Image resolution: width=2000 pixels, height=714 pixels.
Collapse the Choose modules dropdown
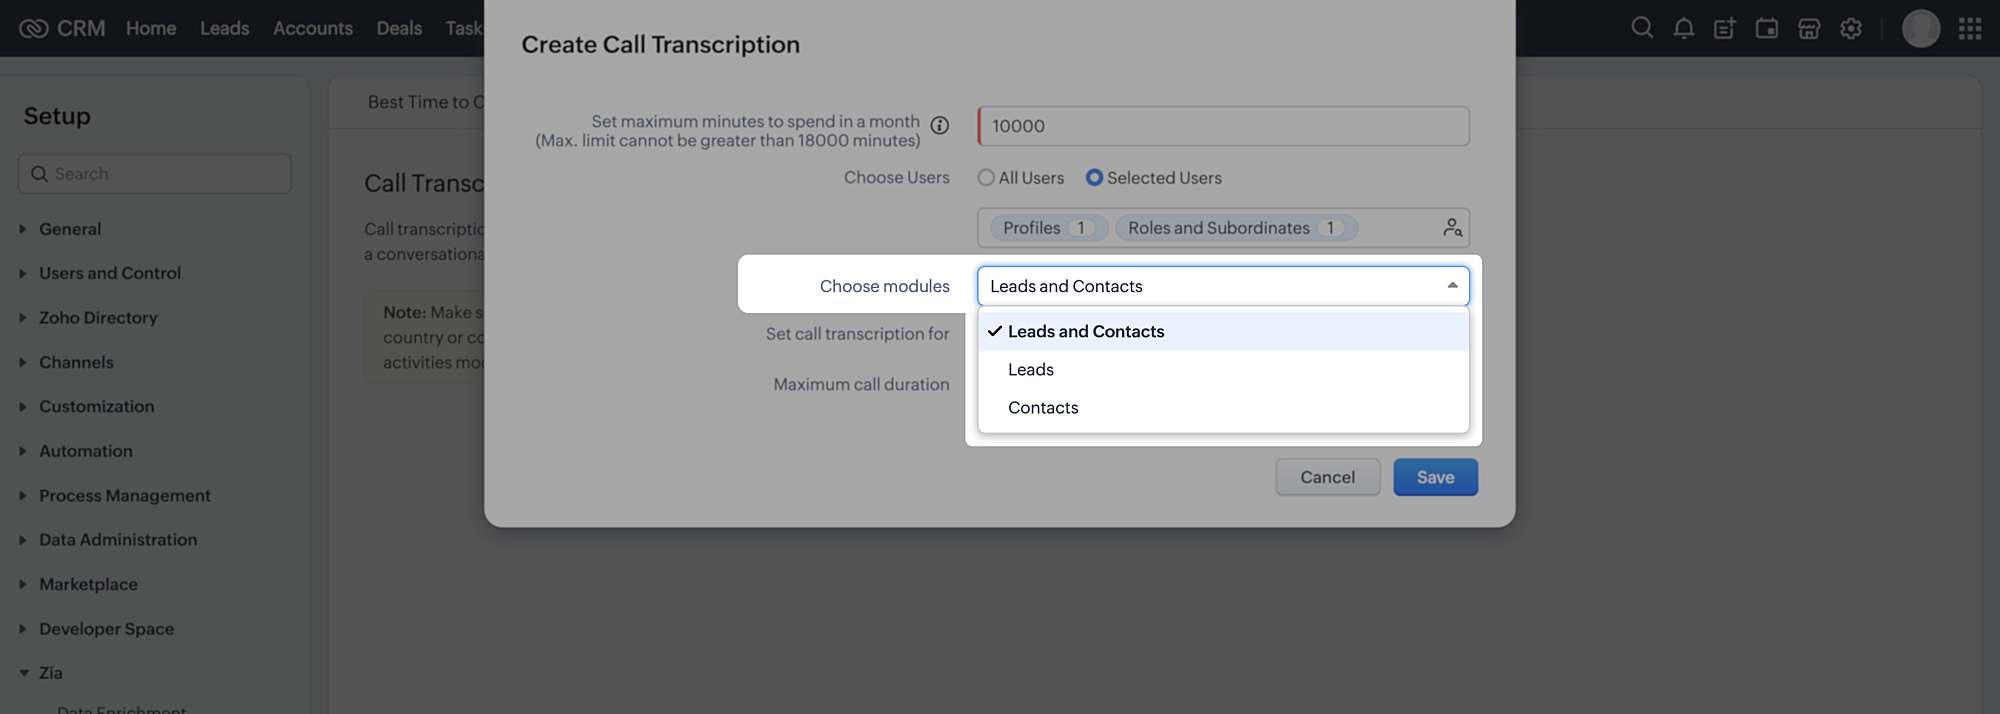click(1452, 286)
